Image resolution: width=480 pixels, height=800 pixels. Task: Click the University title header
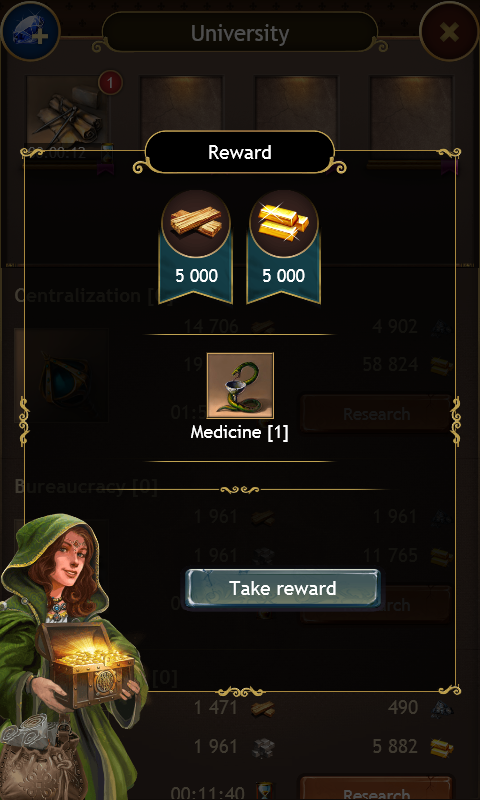coord(240,33)
